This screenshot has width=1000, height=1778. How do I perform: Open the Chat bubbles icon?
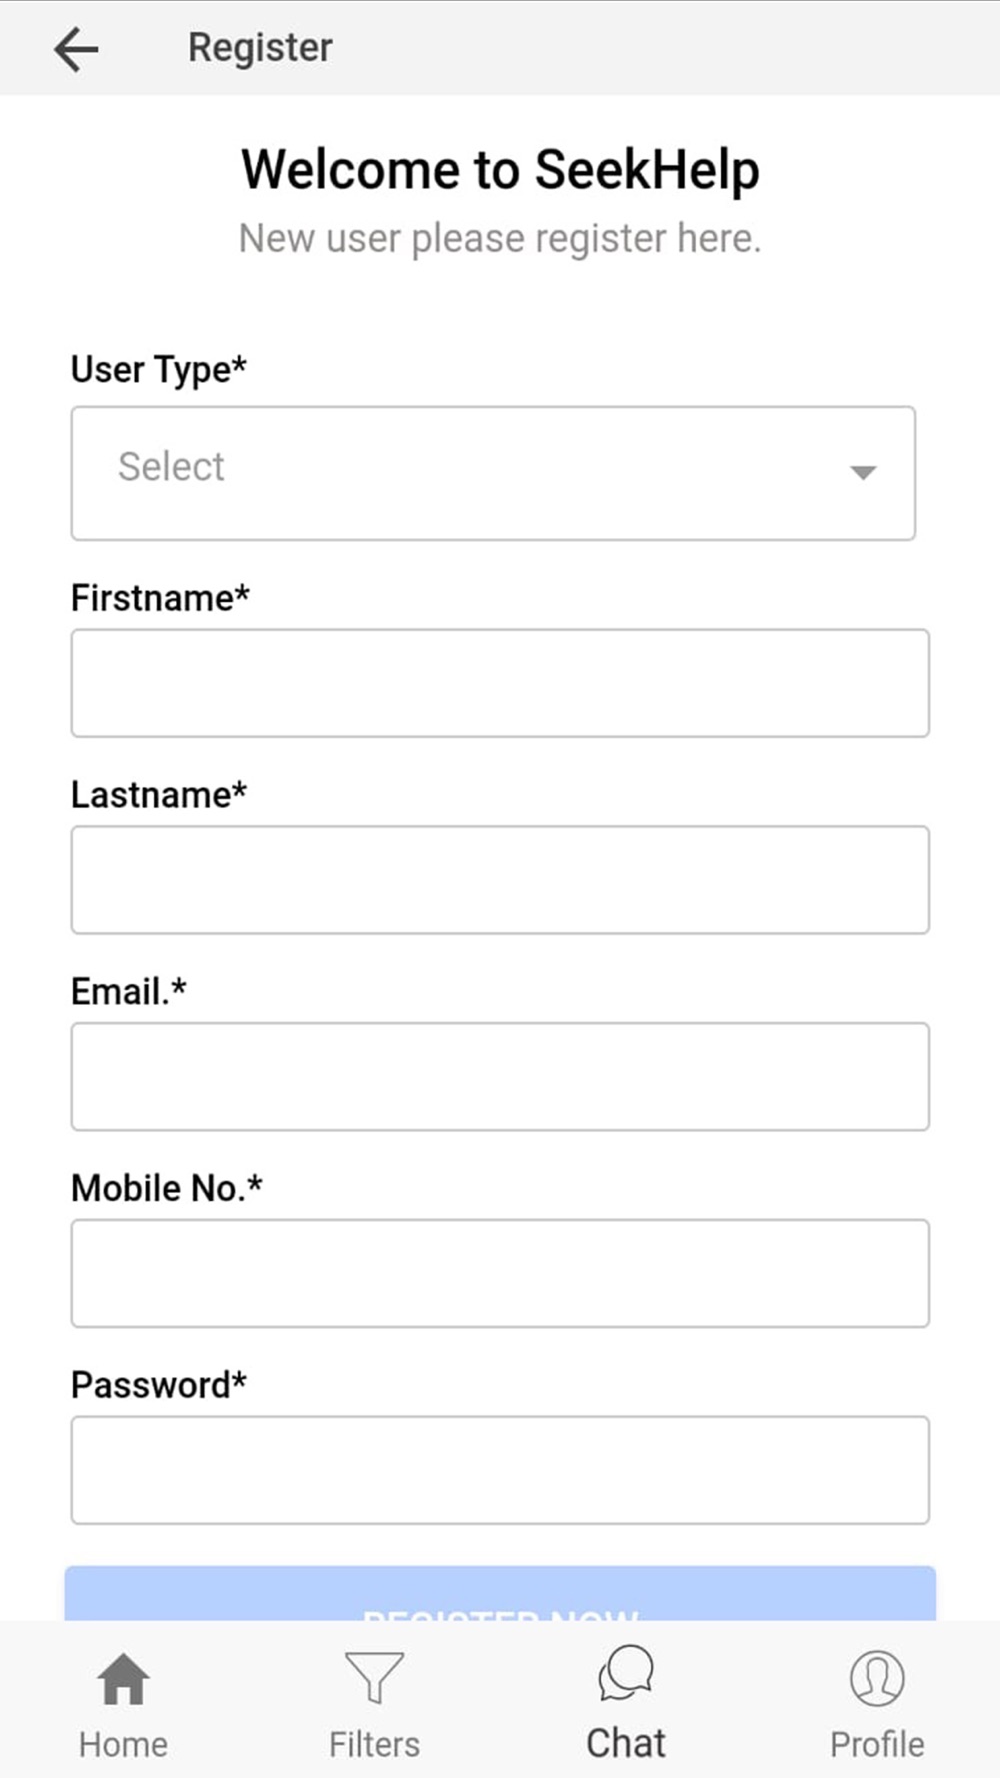(x=626, y=1673)
